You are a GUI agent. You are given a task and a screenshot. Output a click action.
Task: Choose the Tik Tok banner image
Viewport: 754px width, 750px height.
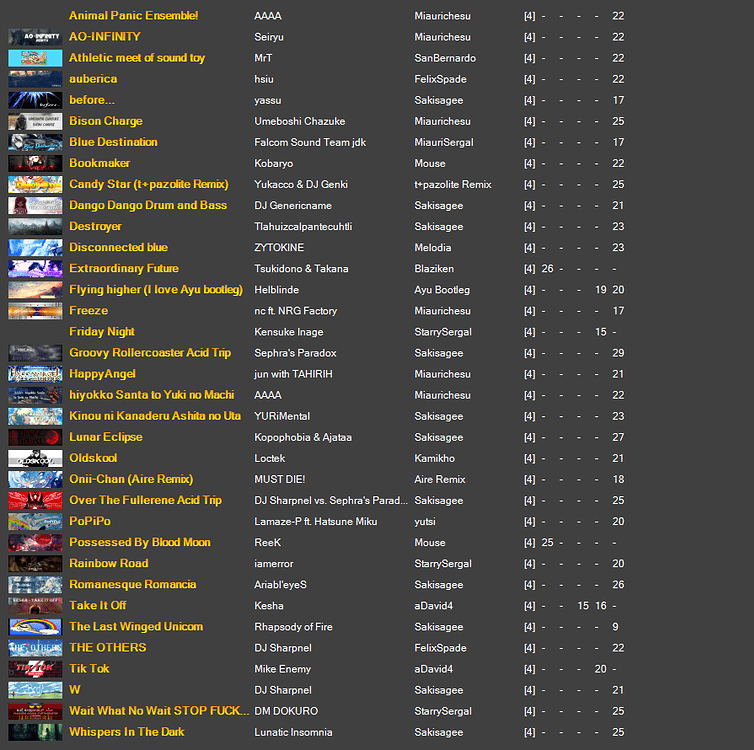(35, 669)
